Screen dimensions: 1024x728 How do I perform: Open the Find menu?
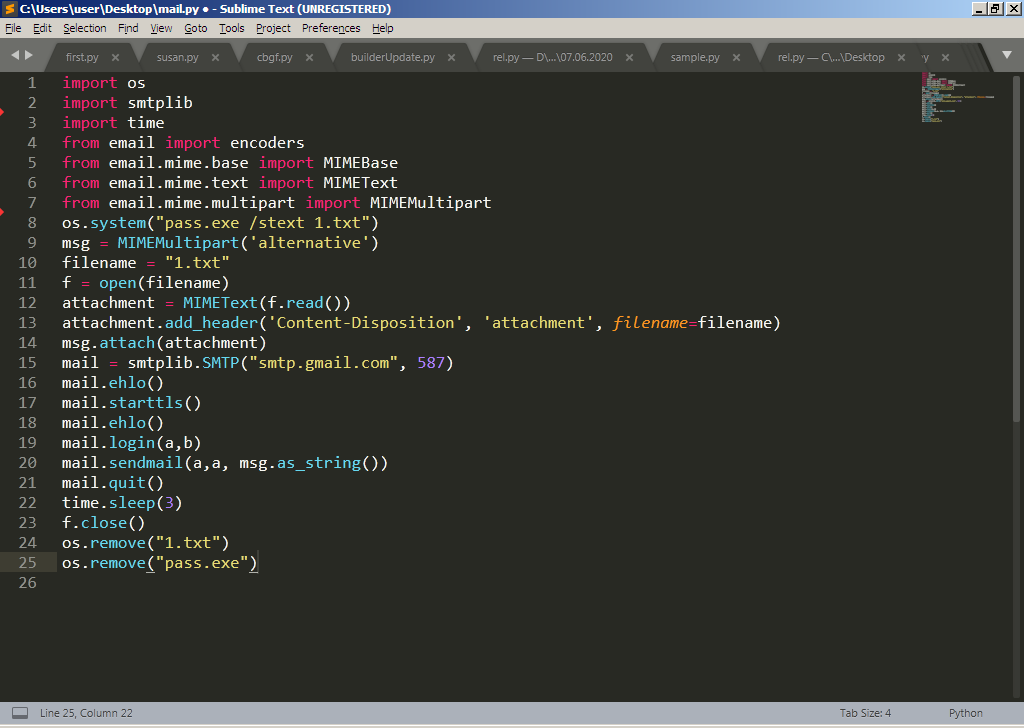point(128,28)
